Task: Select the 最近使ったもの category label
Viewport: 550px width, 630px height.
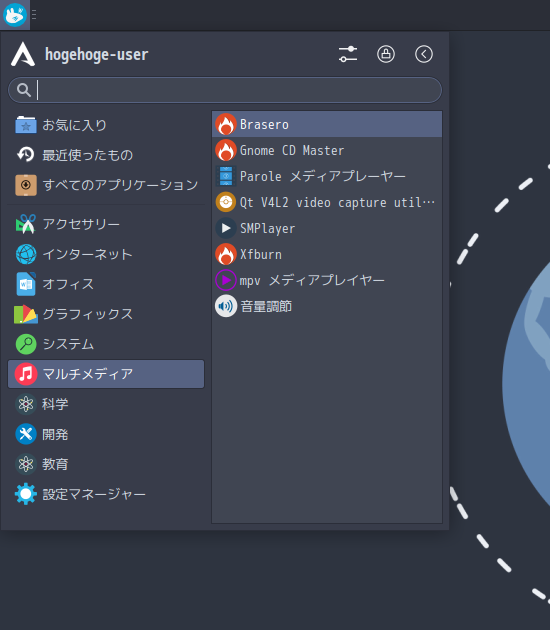Action: click(88, 155)
